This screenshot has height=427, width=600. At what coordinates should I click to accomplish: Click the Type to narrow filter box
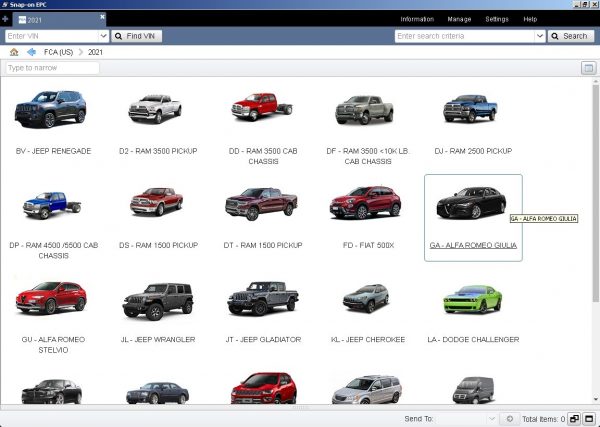pos(52,68)
